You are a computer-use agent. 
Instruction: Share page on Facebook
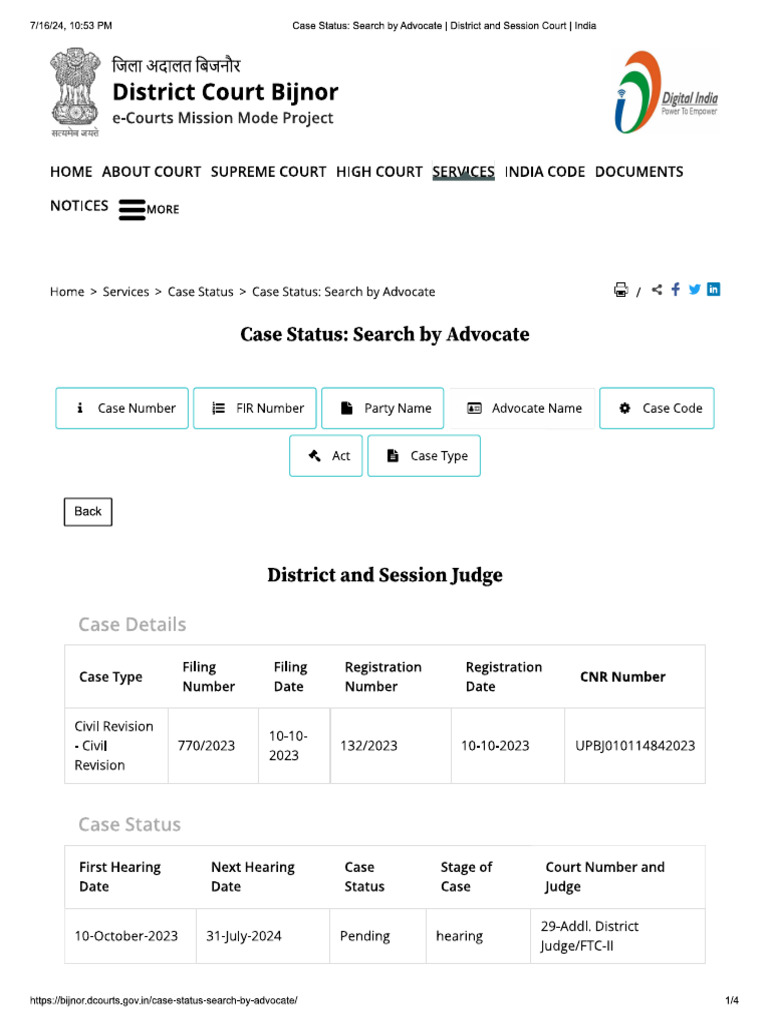(x=676, y=290)
